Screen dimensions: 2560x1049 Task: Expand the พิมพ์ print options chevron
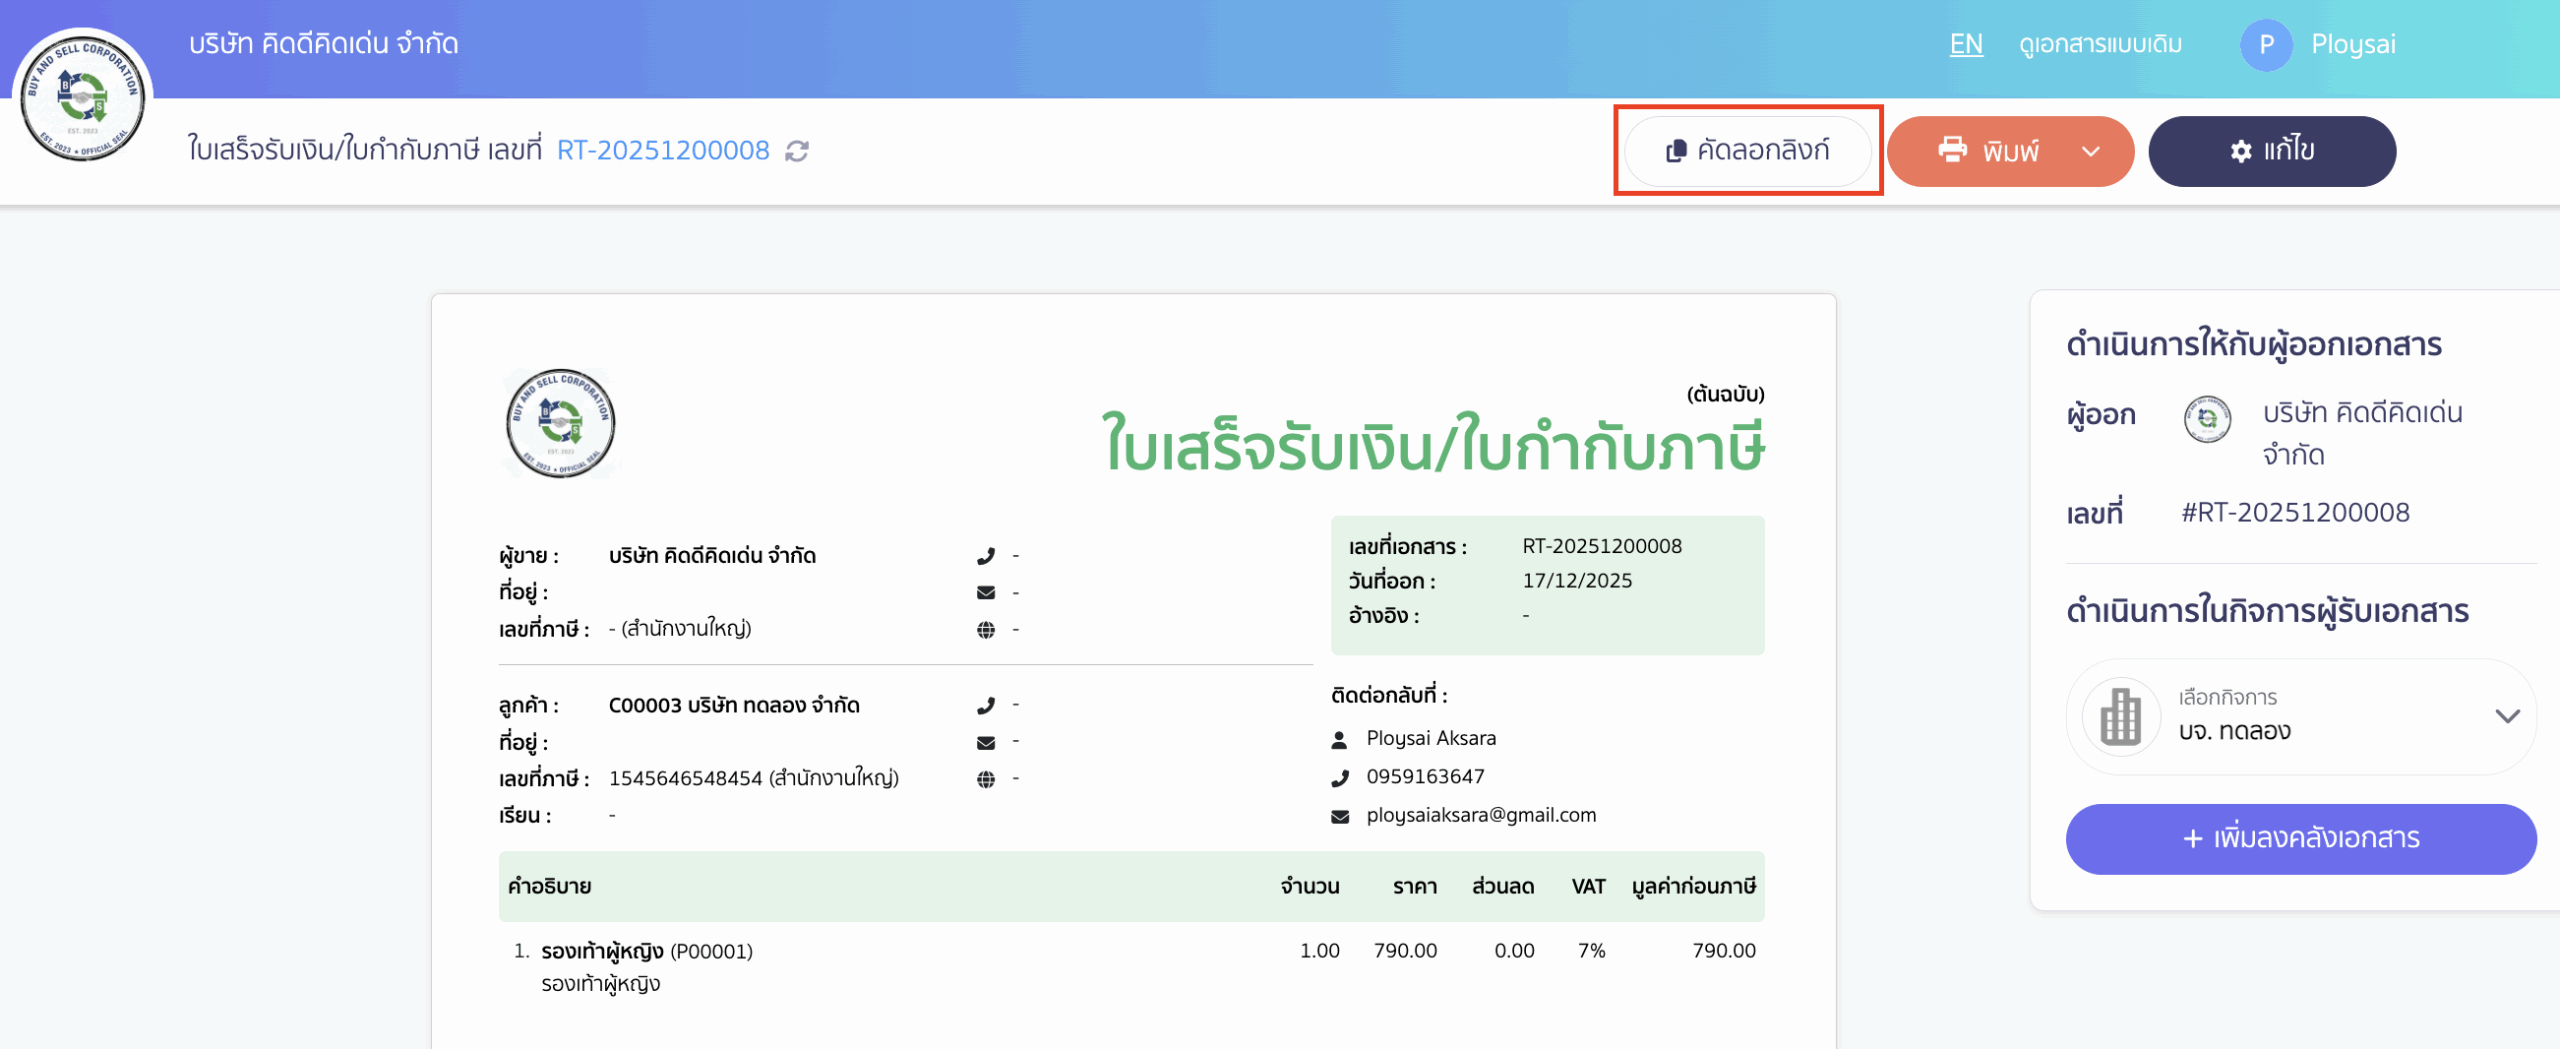2090,151
